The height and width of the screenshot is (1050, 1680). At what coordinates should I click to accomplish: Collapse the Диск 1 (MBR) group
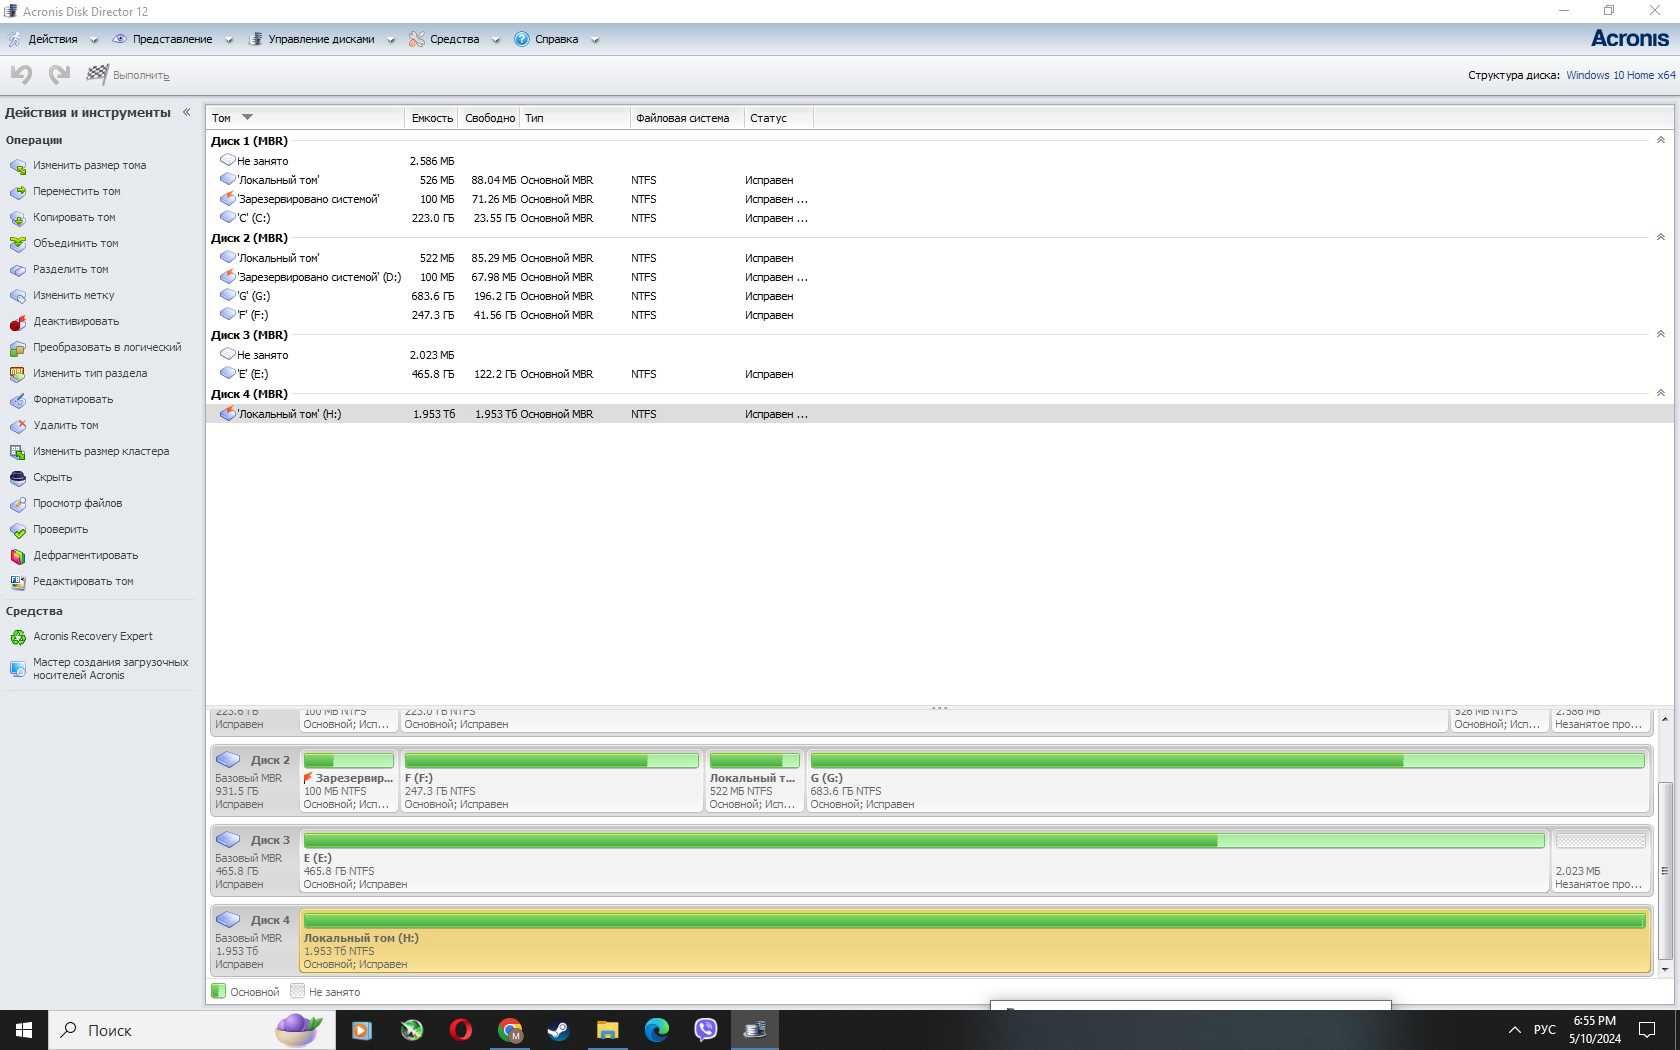point(1660,140)
